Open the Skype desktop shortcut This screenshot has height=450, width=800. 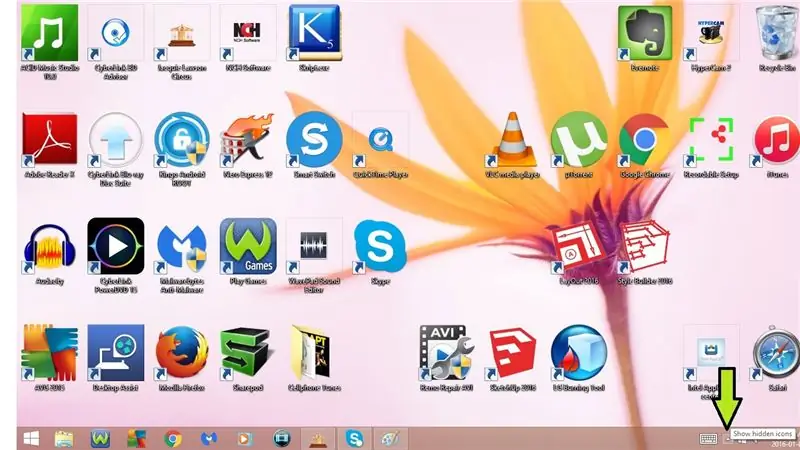(x=380, y=247)
